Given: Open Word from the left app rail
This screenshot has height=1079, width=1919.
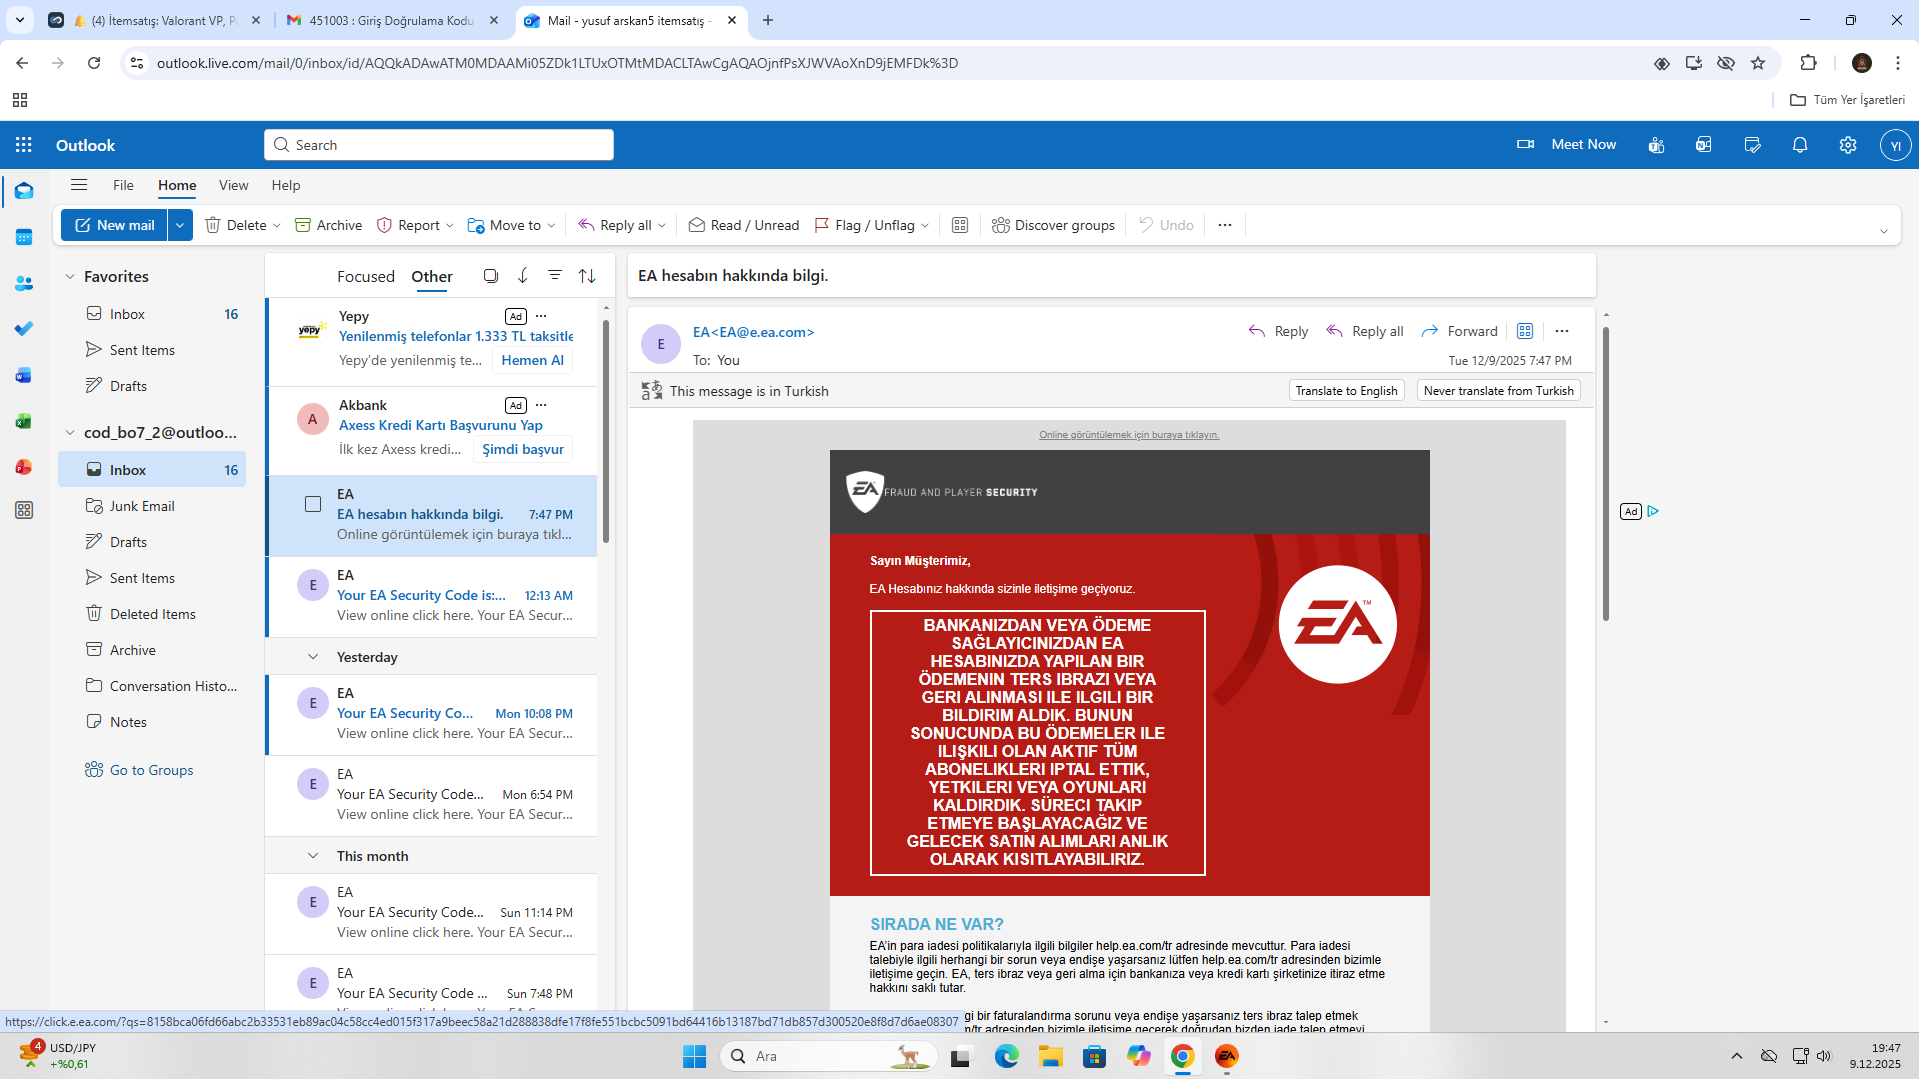Looking at the screenshot, I should [x=24, y=375].
